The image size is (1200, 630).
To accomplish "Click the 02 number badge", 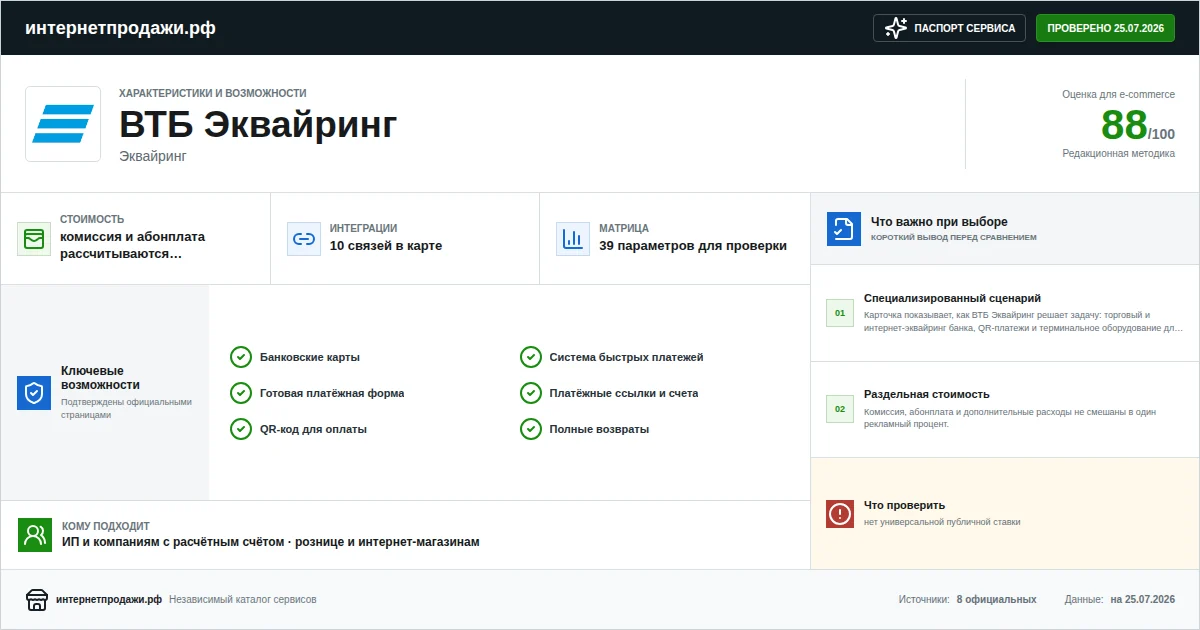I will pyautogui.click(x=840, y=409).
